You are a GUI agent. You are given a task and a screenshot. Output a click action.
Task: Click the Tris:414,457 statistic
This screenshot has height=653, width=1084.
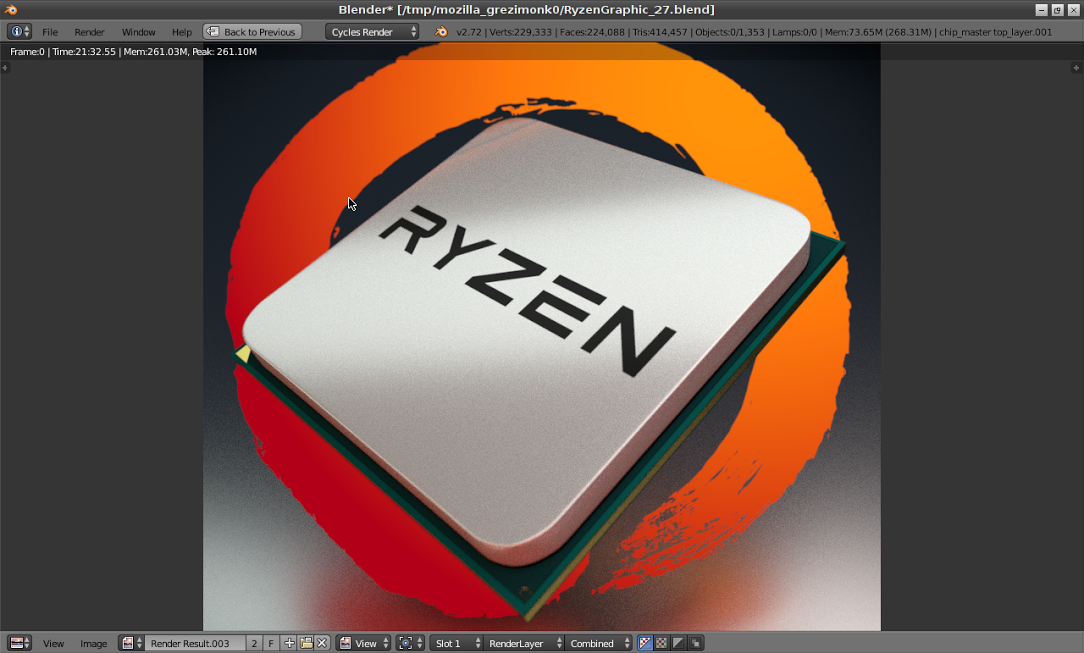pyautogui.click(x=660, y=32)
